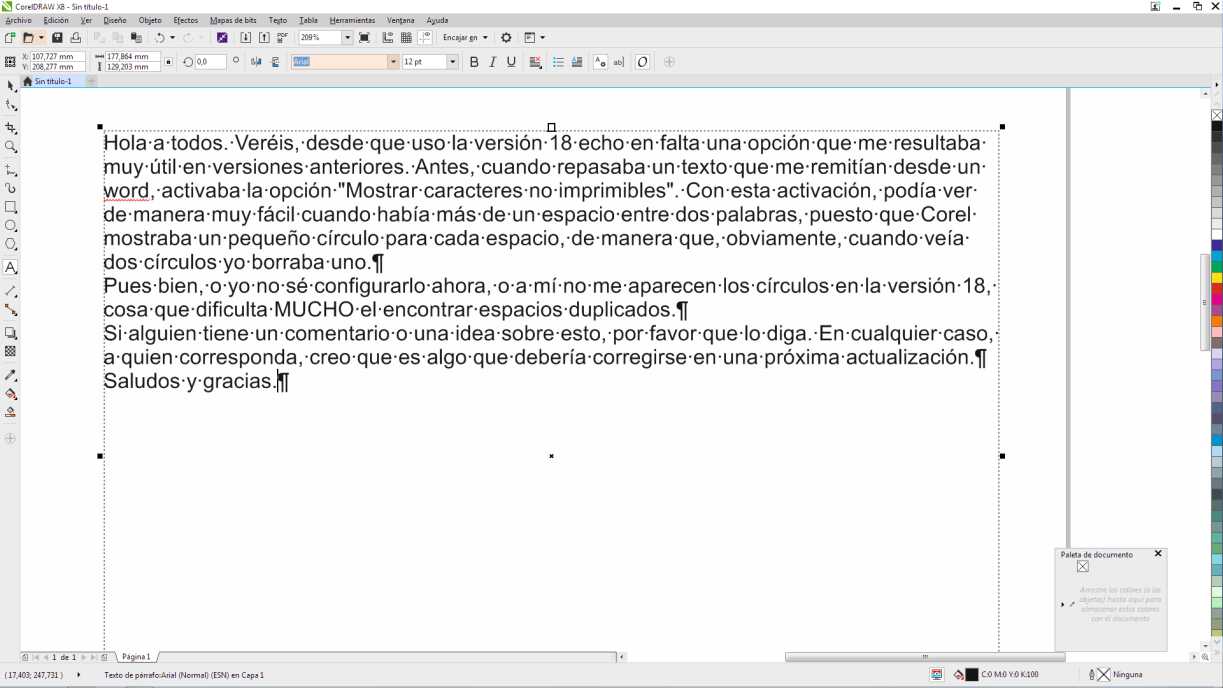
Task: Open the Archivo menu
Action: [x=18, y=20]
